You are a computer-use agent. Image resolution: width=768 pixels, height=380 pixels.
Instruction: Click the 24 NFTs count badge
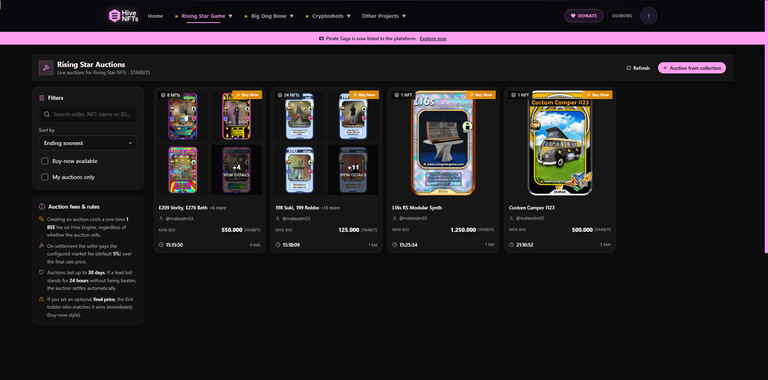point(289,95)
